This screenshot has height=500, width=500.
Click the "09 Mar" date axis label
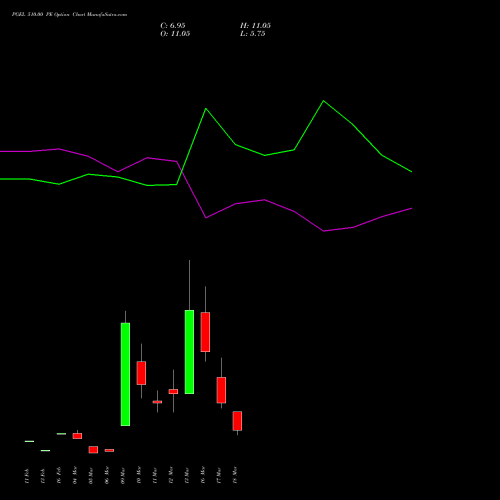123,475
